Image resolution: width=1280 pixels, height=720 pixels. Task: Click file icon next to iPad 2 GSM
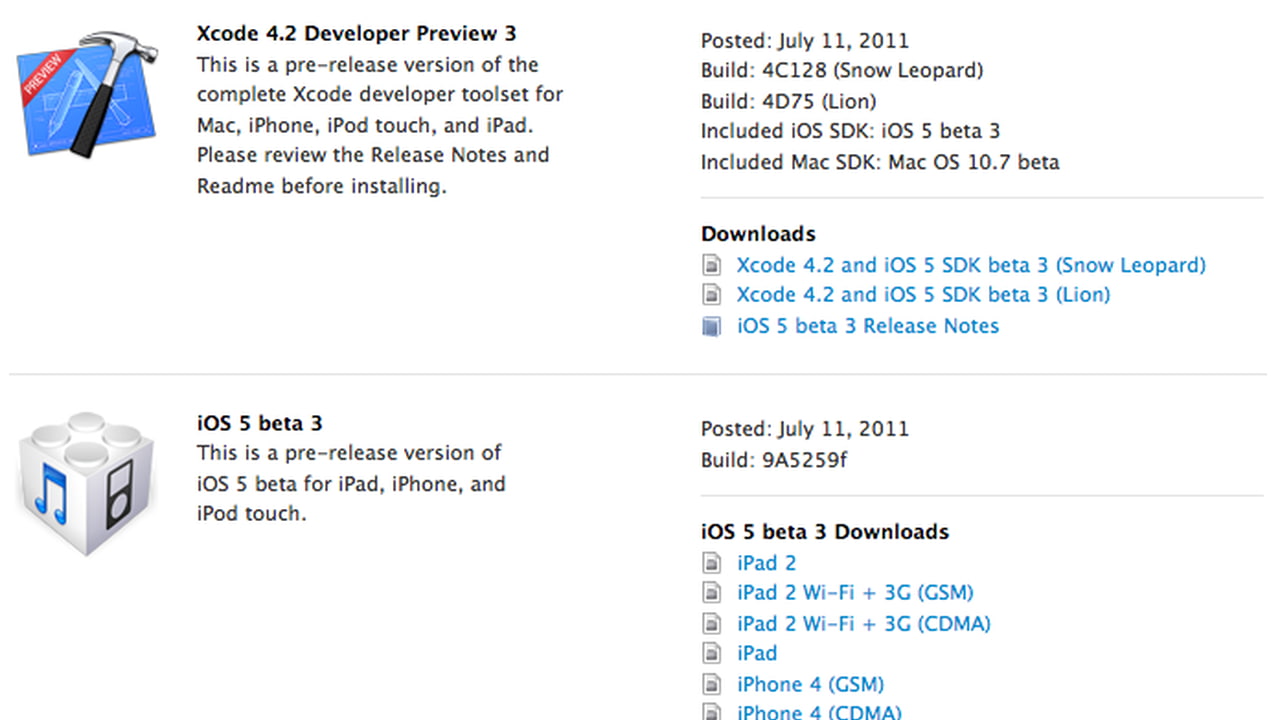tap(711, 593)
